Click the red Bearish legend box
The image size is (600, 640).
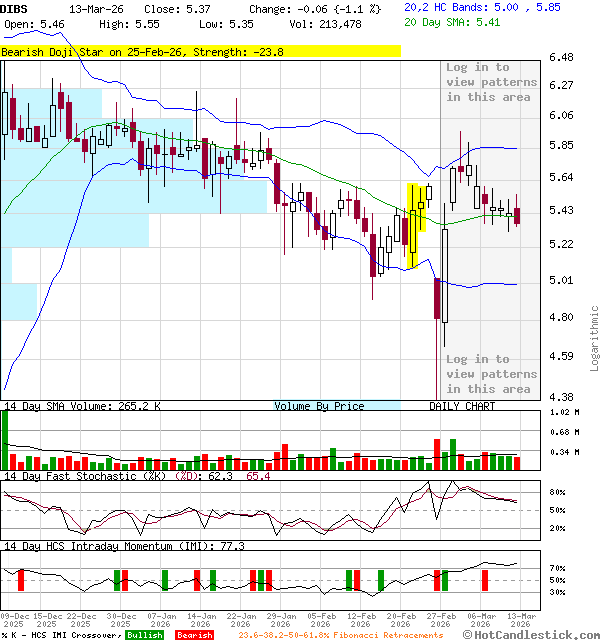tap(193, 635)
